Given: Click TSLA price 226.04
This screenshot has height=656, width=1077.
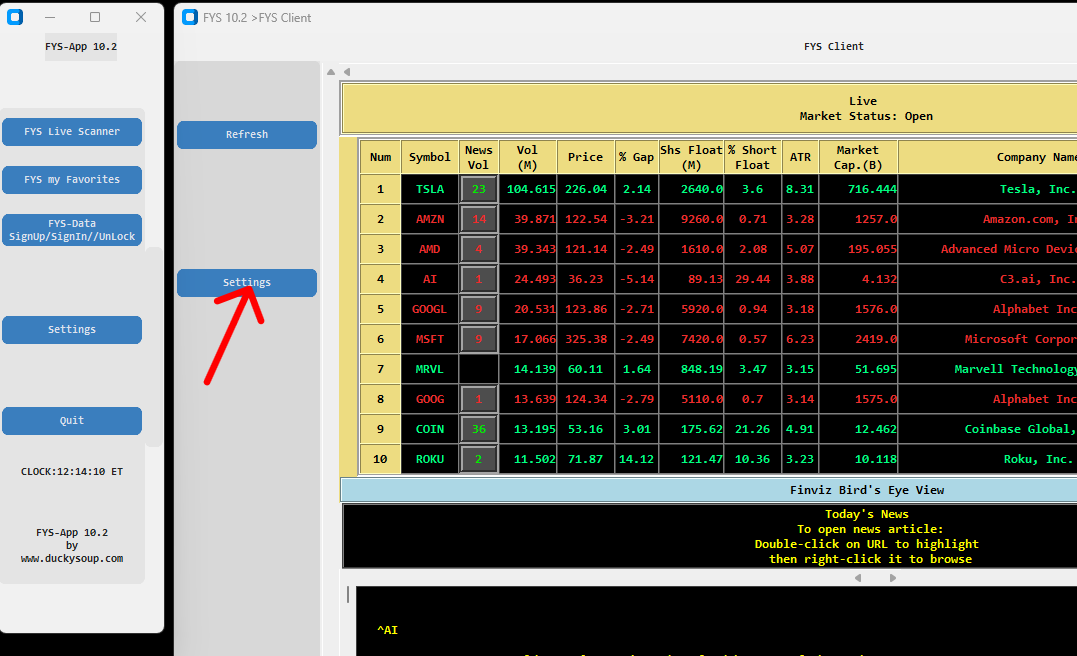Looking at the screenshot, I should click(586, 190).
